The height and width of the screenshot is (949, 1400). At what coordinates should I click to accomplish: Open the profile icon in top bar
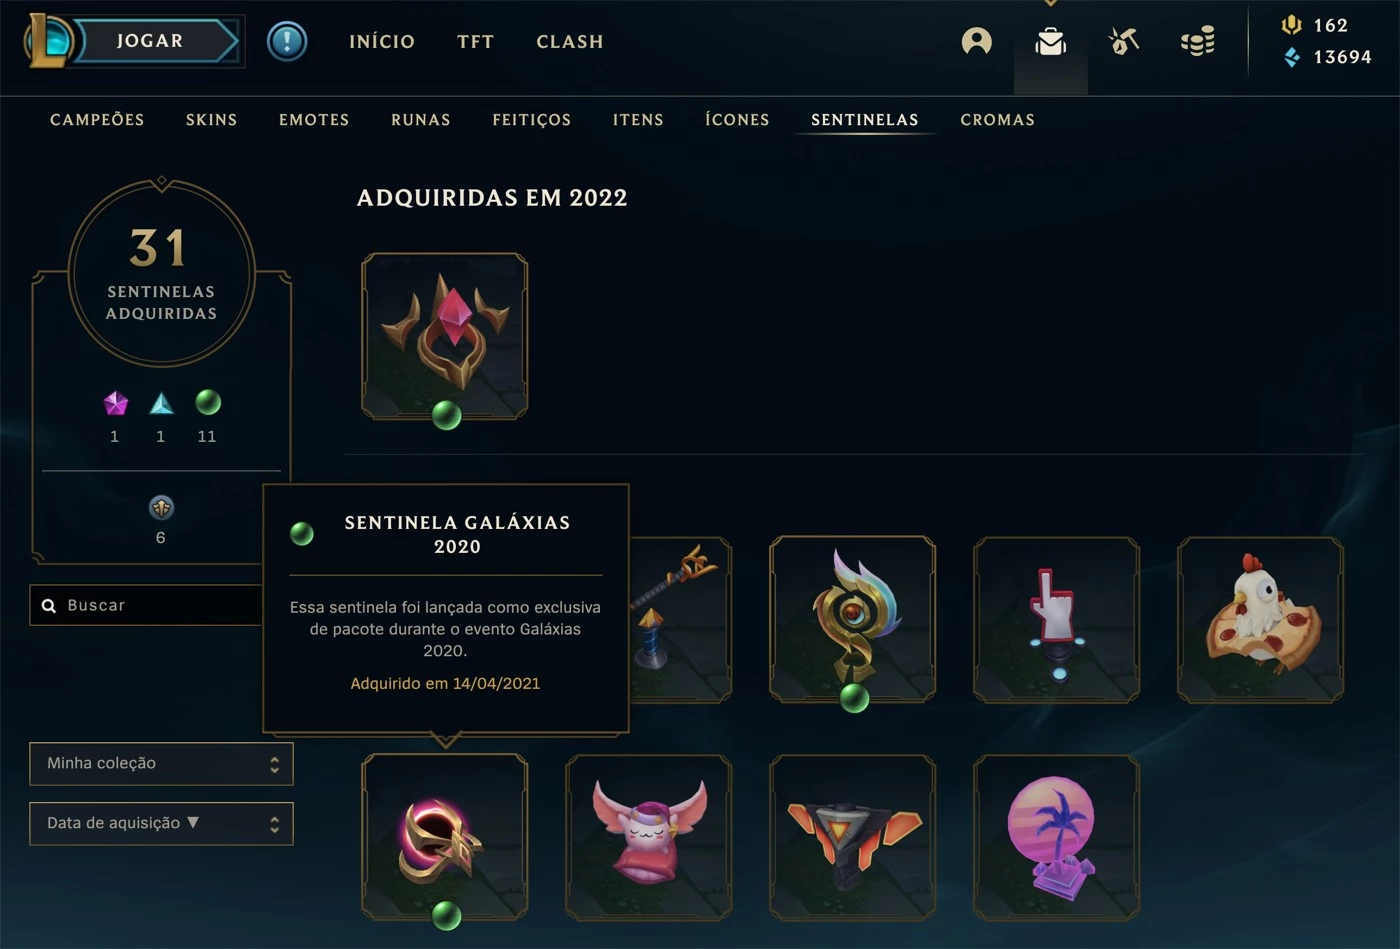976,41
